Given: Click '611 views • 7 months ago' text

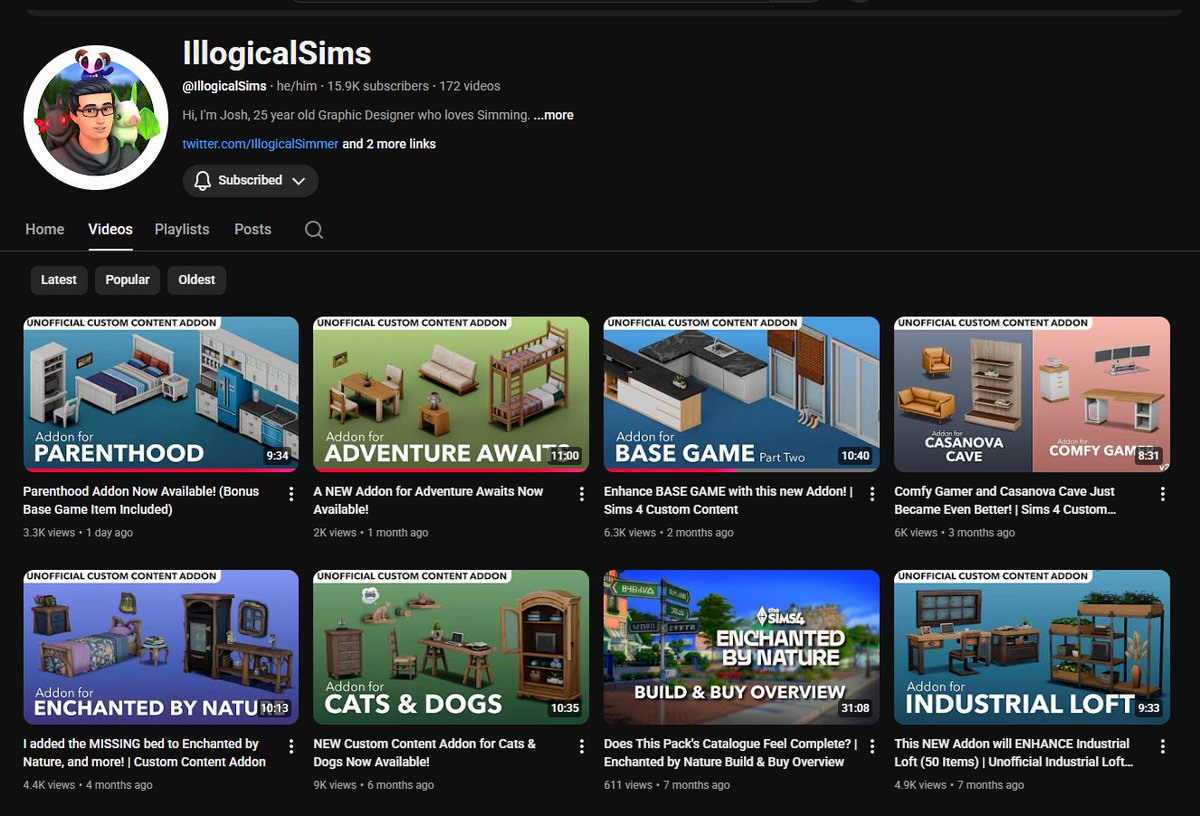Looking at the screenshot, I should [667, 785].
